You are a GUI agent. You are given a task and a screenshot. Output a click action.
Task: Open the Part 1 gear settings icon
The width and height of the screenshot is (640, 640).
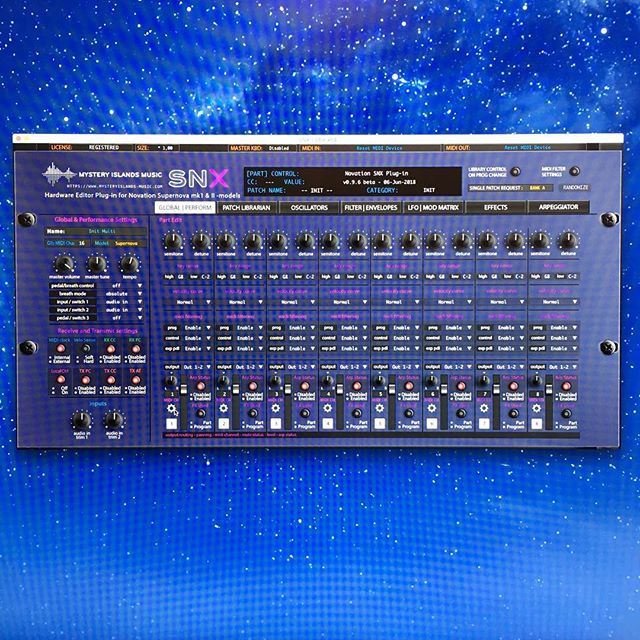(x=171, y=408)
